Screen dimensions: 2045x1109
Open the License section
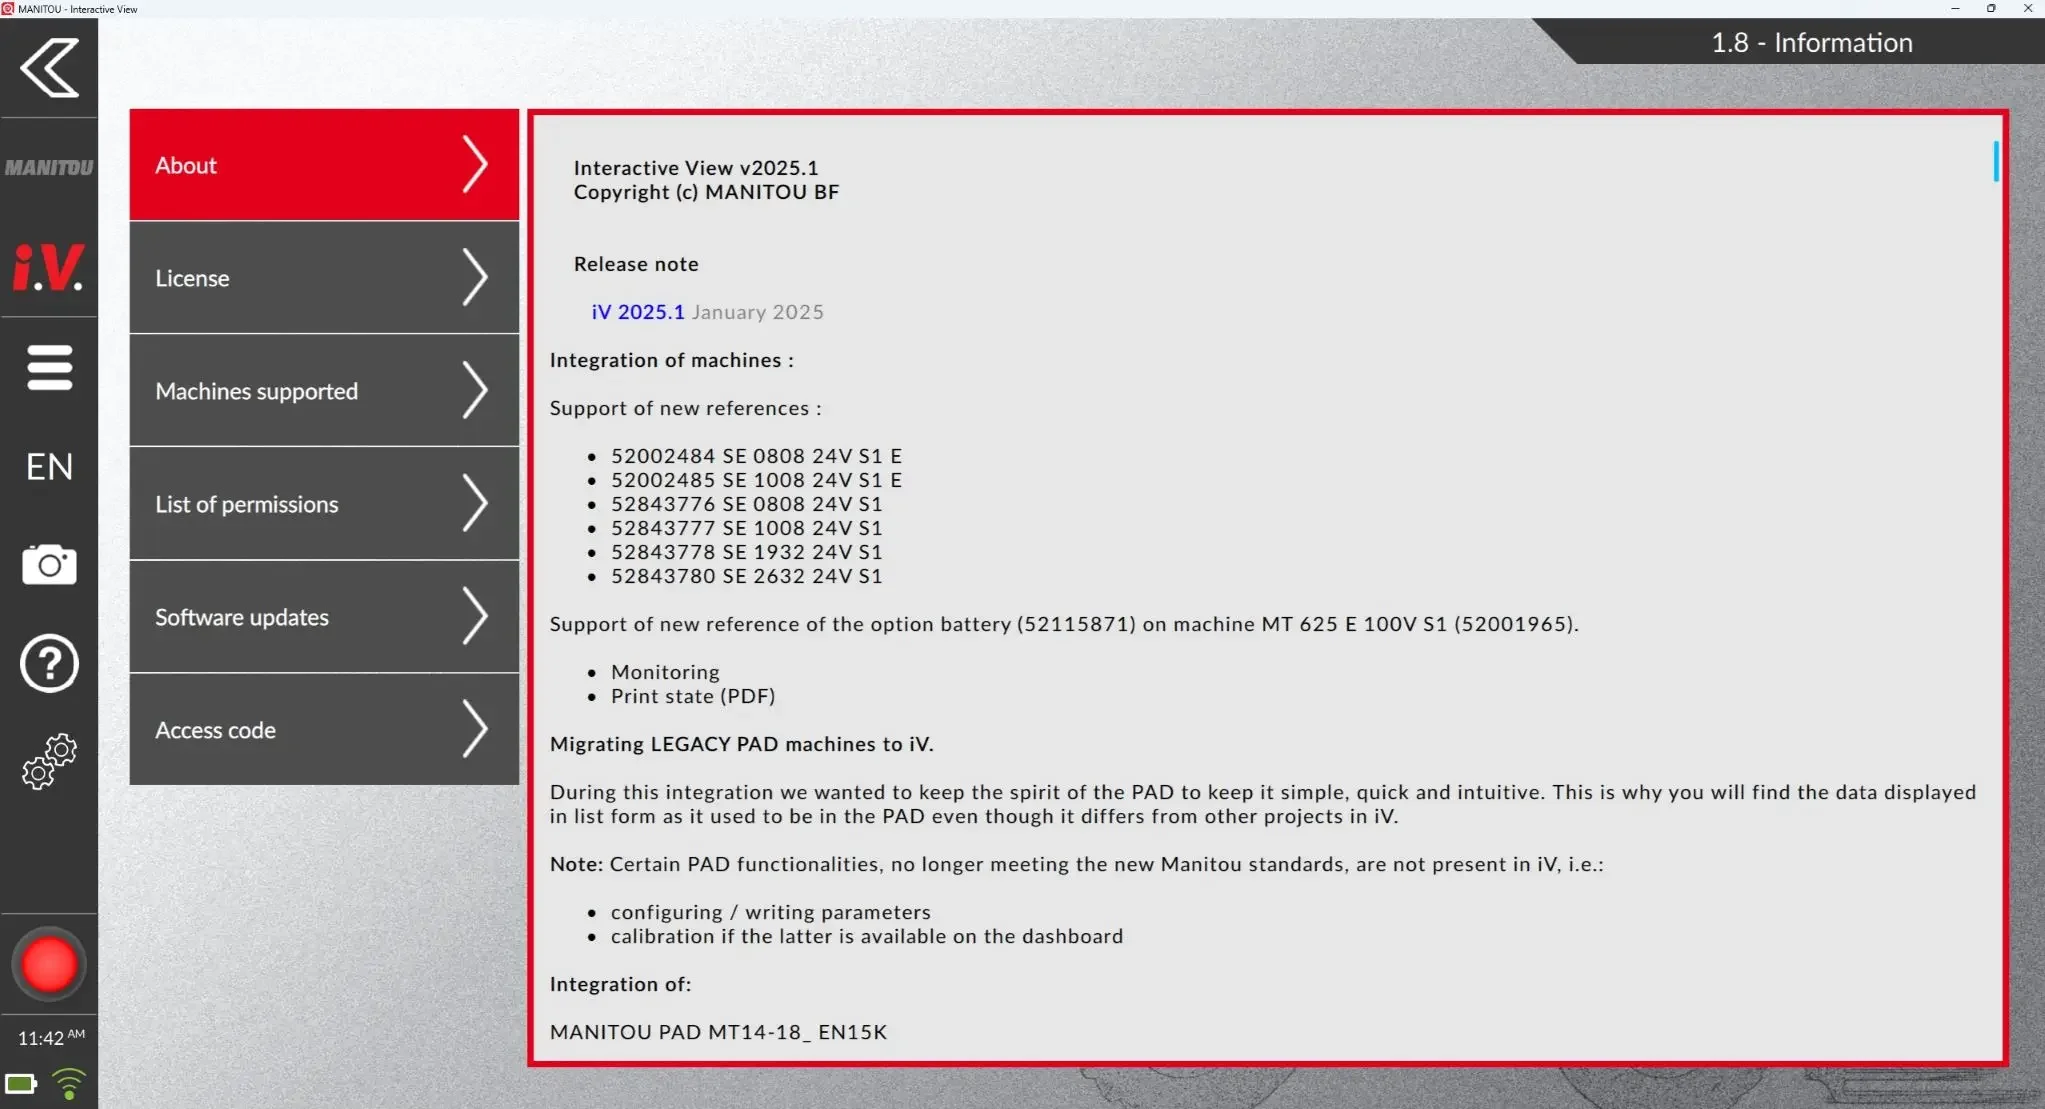pos(324,278)
